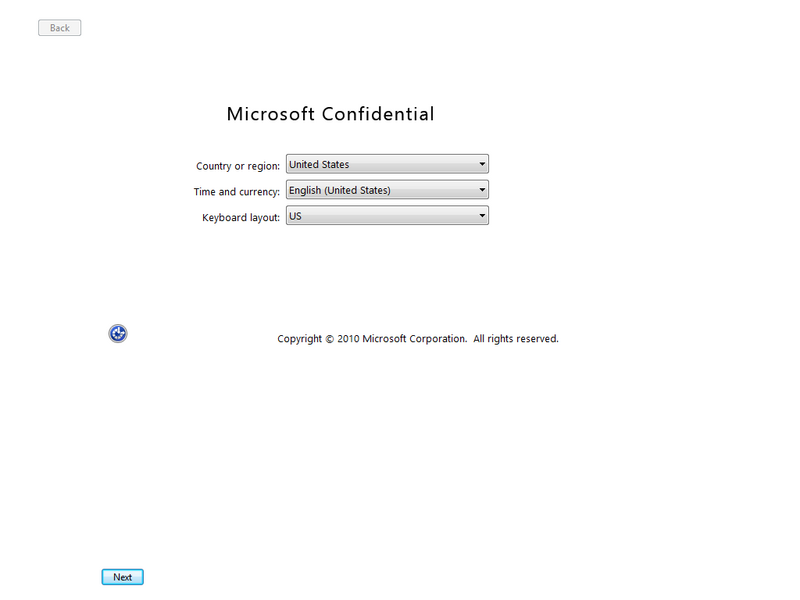The image size is (800, 600).
Task: Open the Time and currency dropdown
Action: click(x=387, y=190)
